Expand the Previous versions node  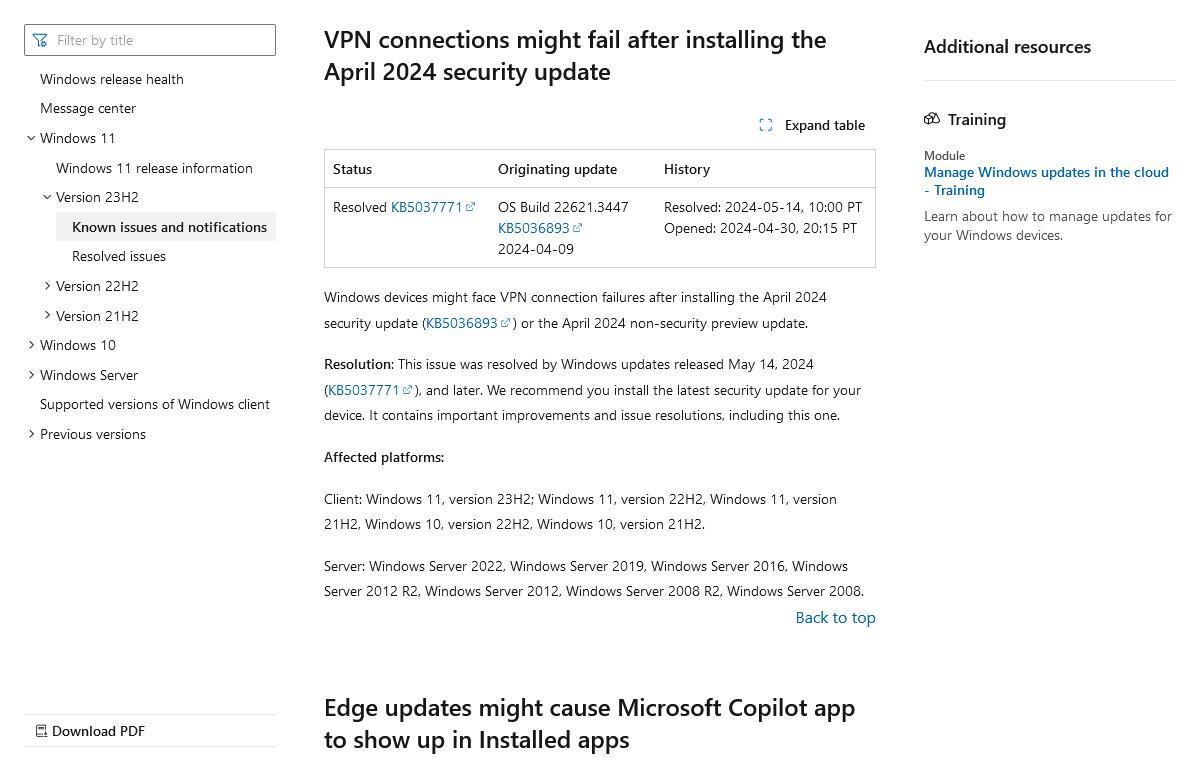[31, 434]
